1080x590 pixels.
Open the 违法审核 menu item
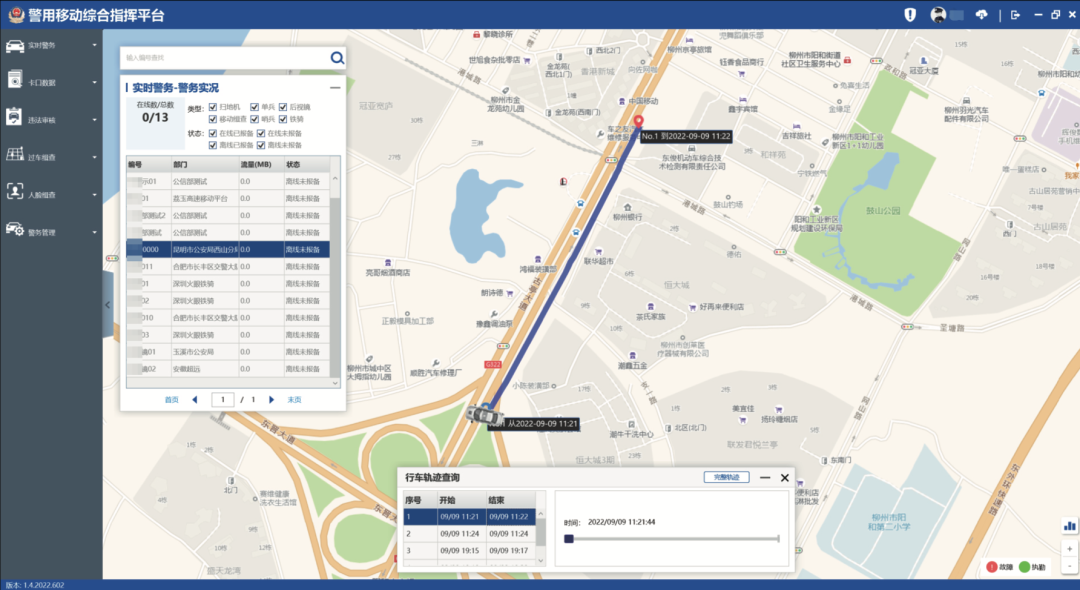click(x=50, y=119)
